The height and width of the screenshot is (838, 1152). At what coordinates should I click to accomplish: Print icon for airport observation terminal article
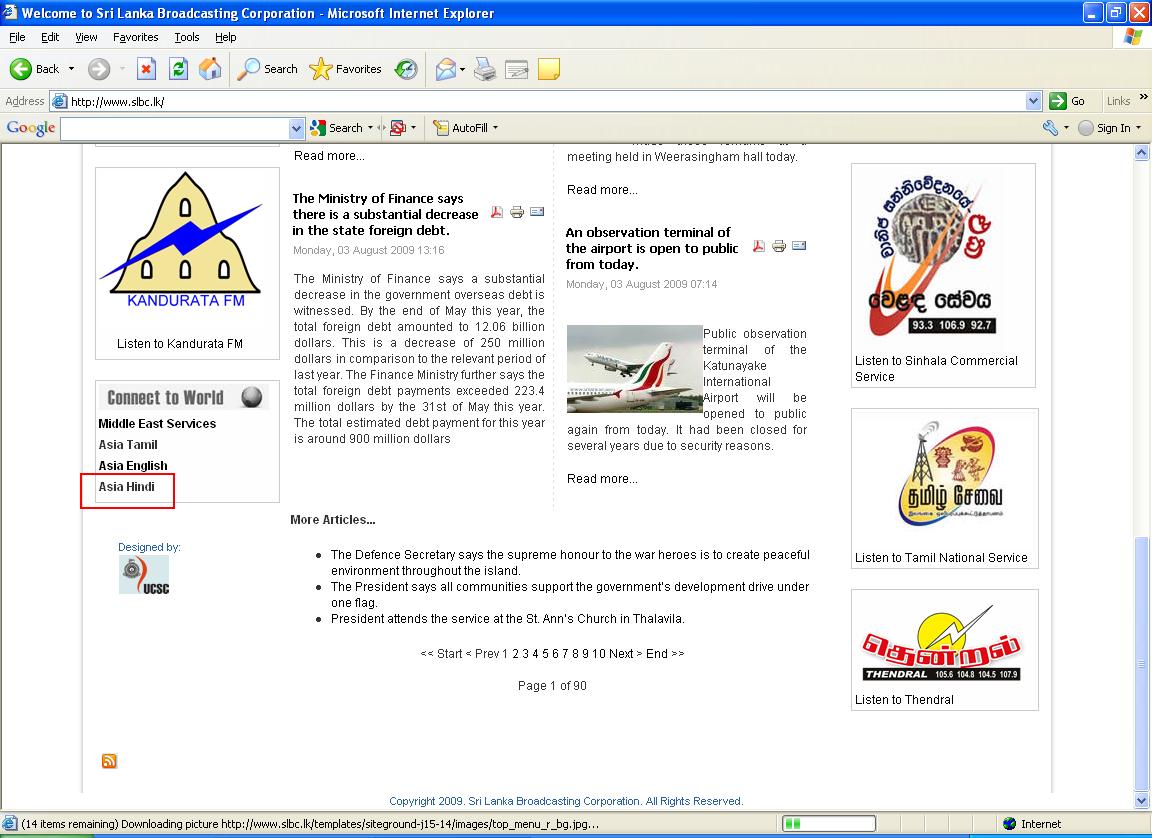click(x=779, y=246)
